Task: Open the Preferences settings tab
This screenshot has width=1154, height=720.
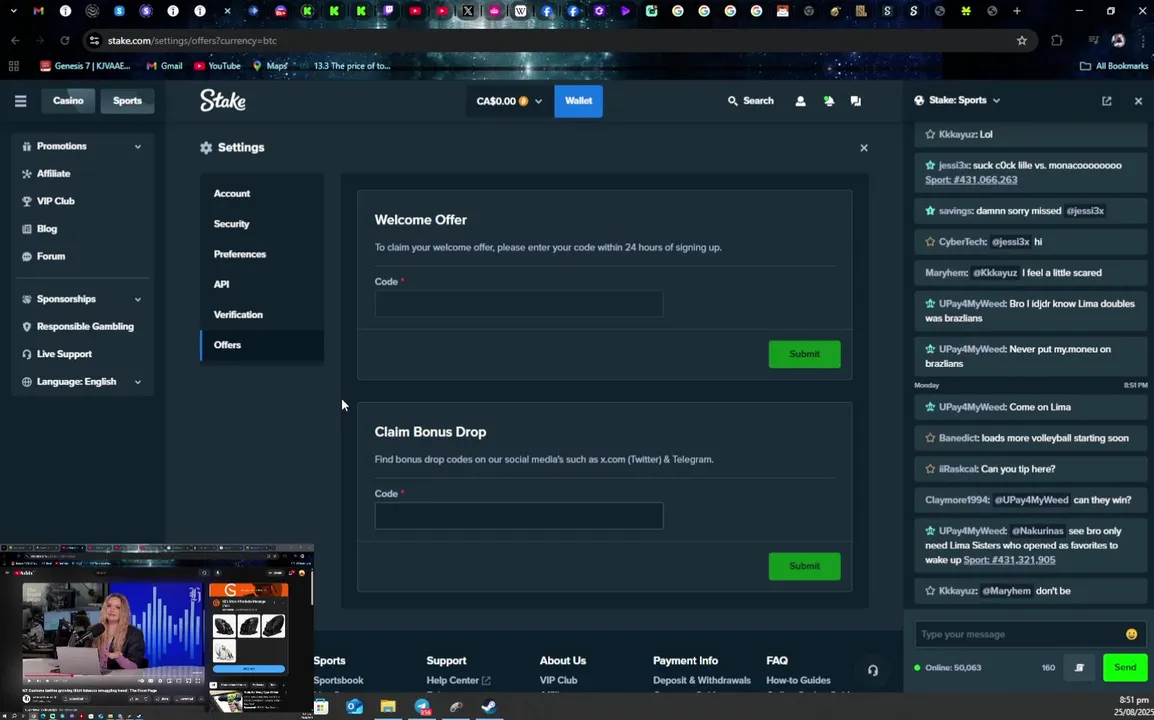Action: coord(262,254)
